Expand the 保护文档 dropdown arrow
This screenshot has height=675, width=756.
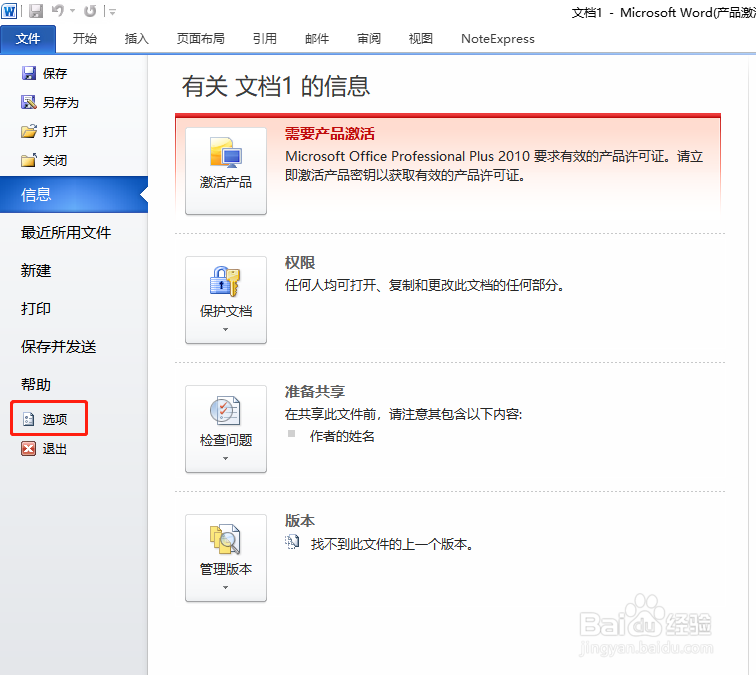point(226,329)
